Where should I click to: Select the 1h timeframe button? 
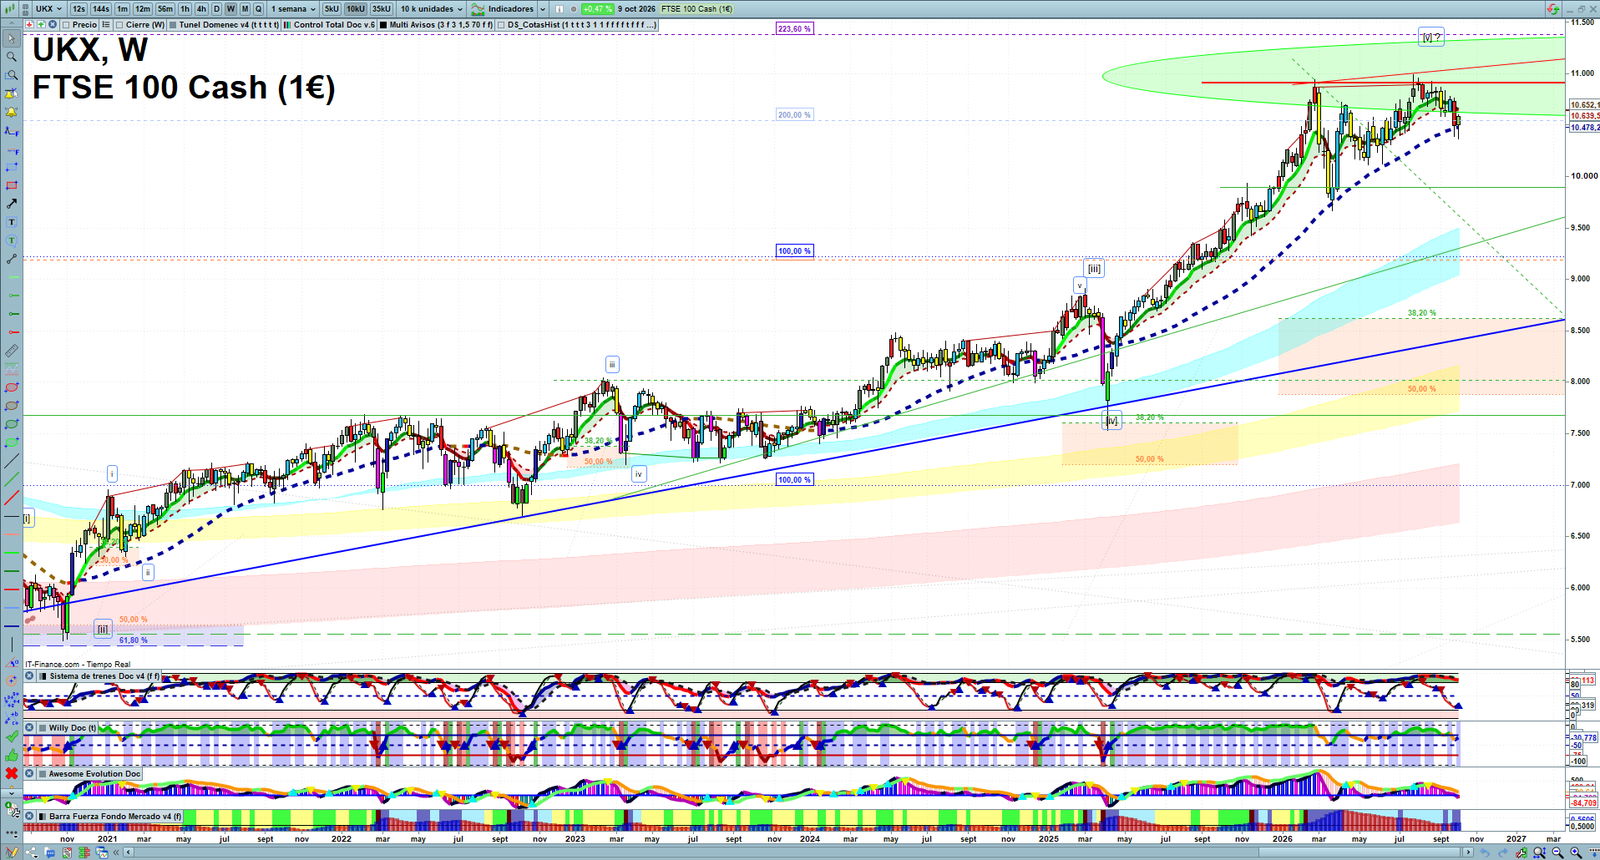(185, 9)
